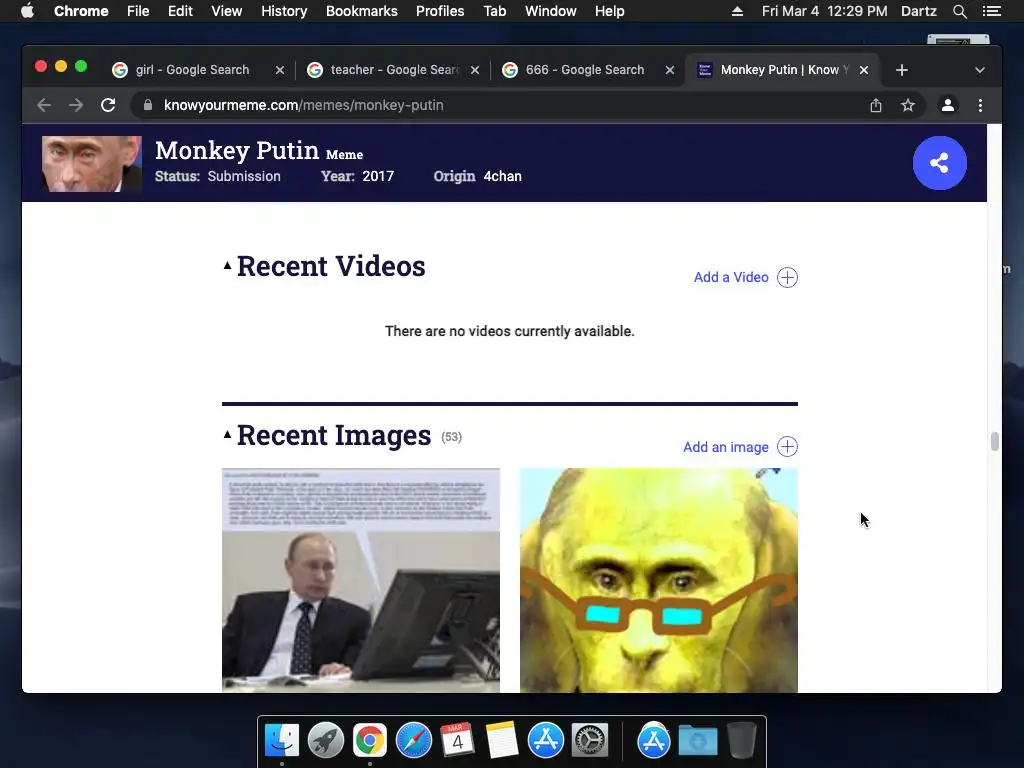
Task: Open the App Store next to Notes in the dock
Action: coord(545,741)
